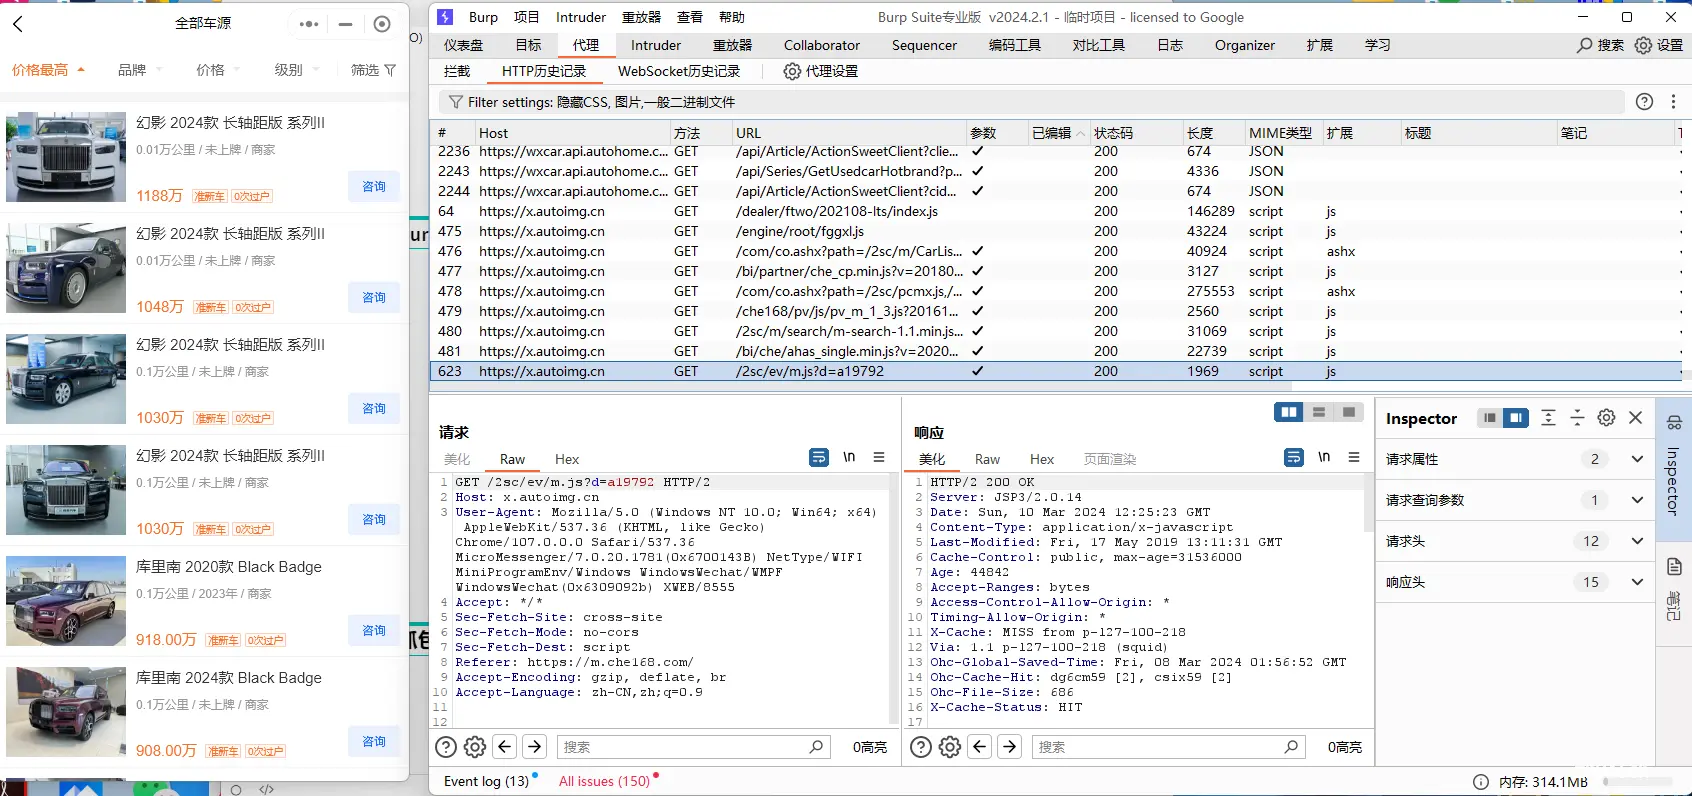Screen dimensions: 1692x796
Task: Click the request panel search input field
Action: pos(694,747)
